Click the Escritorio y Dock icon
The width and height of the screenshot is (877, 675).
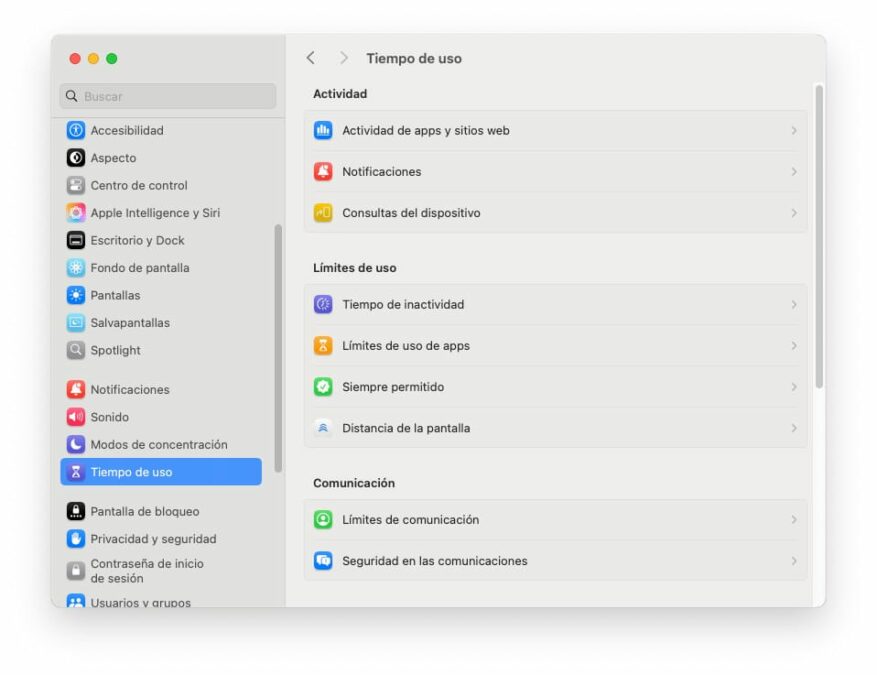tap(76, 240)
